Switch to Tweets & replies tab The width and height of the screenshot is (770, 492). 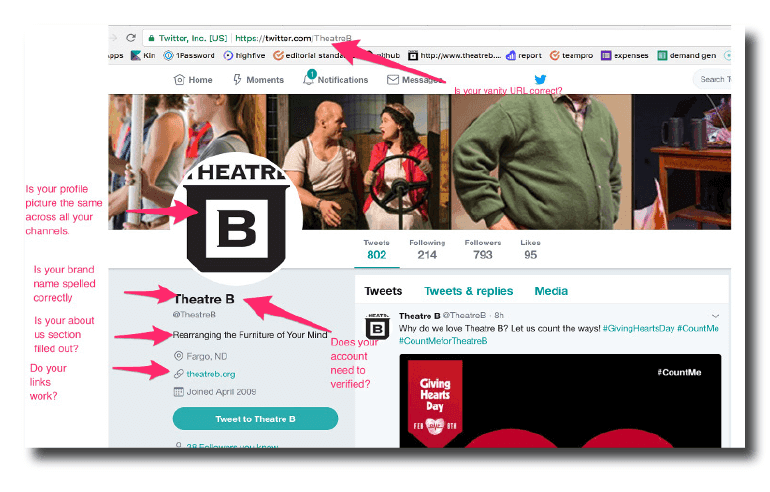pos(468,291)
